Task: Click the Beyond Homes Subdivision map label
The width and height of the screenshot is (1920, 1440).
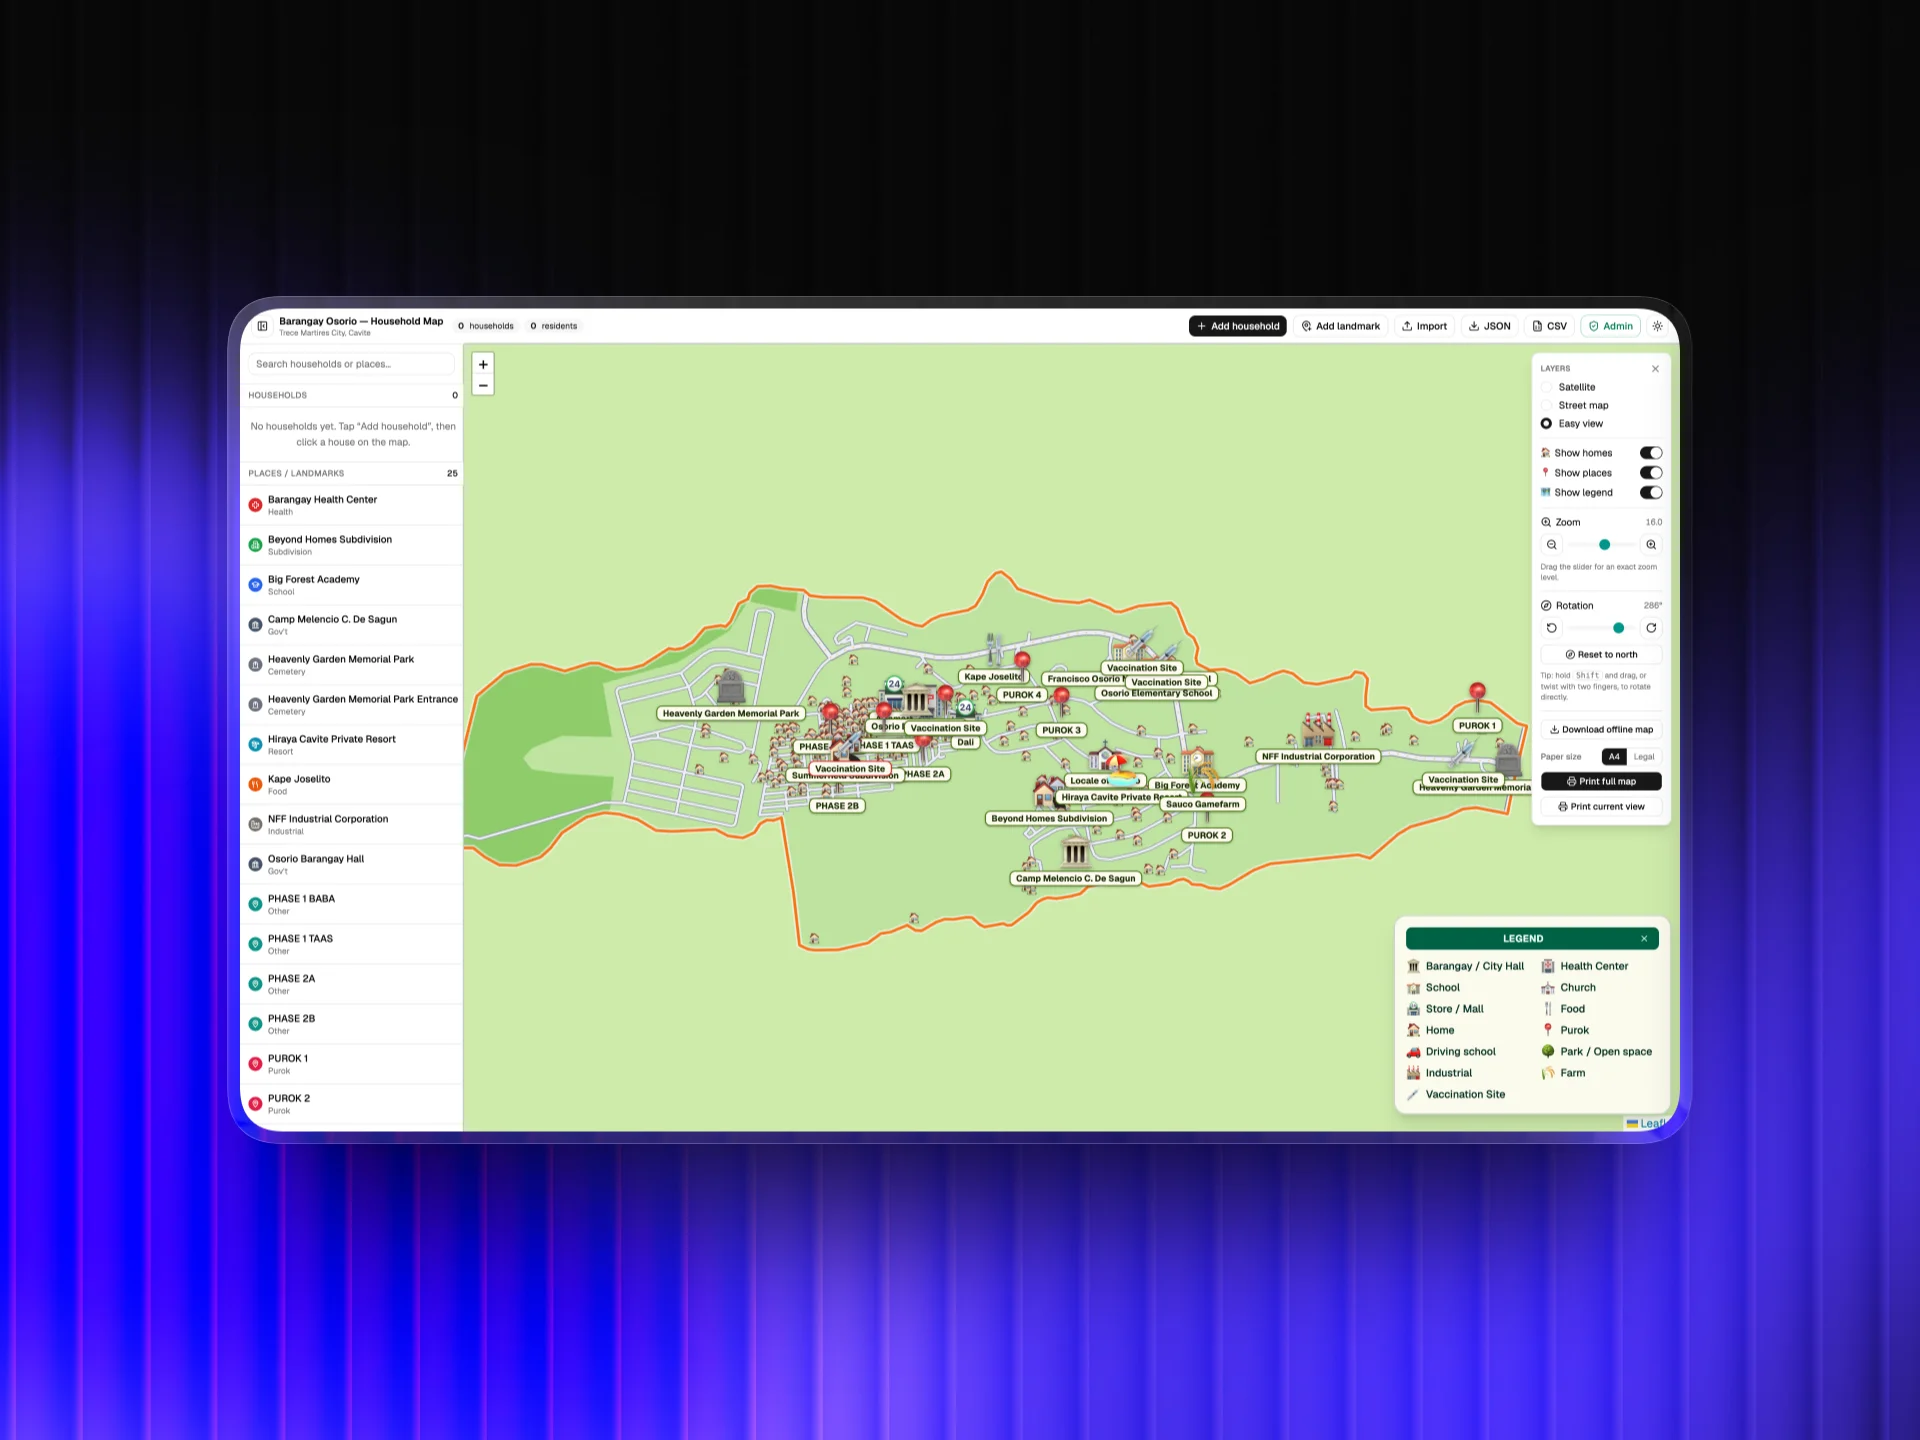Action: point(1049,819)
